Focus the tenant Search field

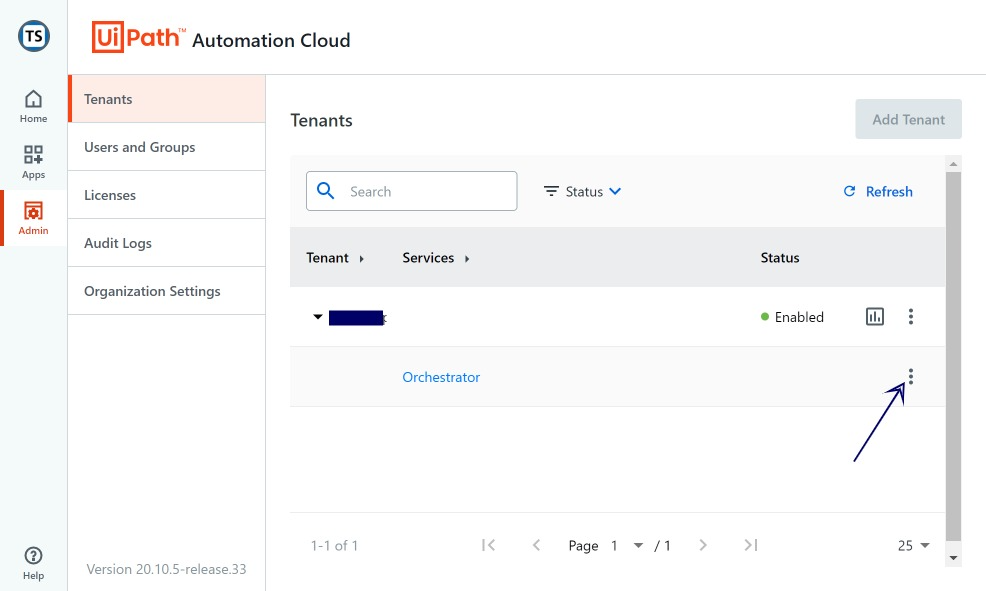411,191
